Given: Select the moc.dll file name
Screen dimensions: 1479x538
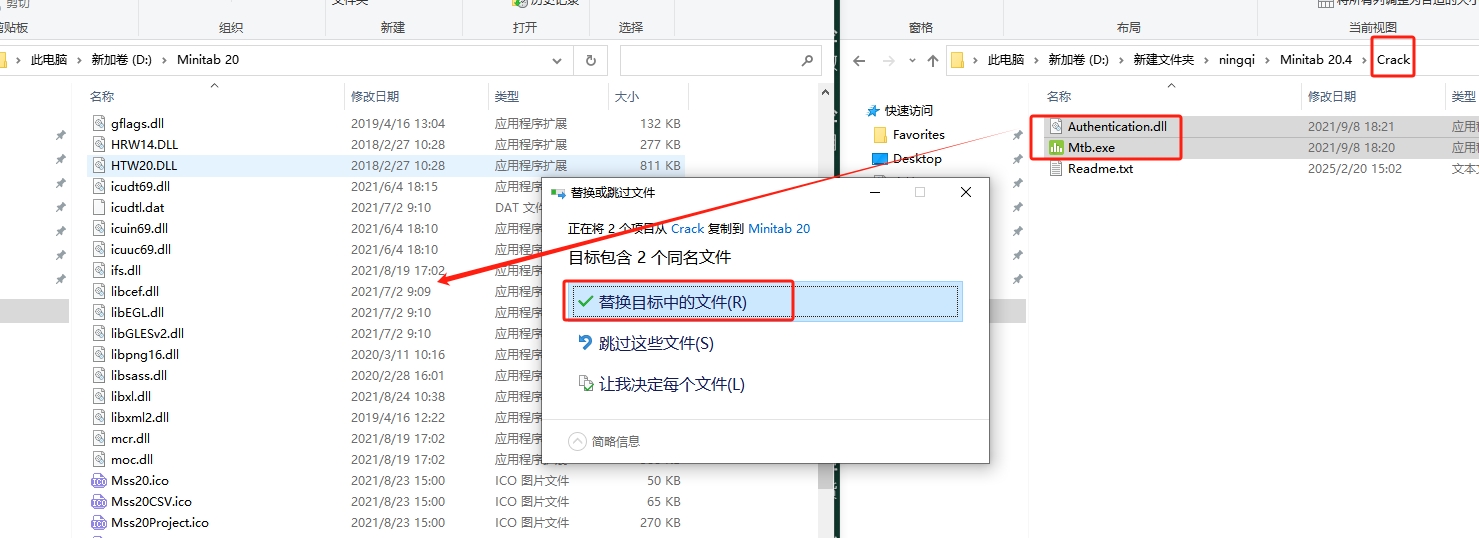Looking at the screenshot, I should point(132,459).
